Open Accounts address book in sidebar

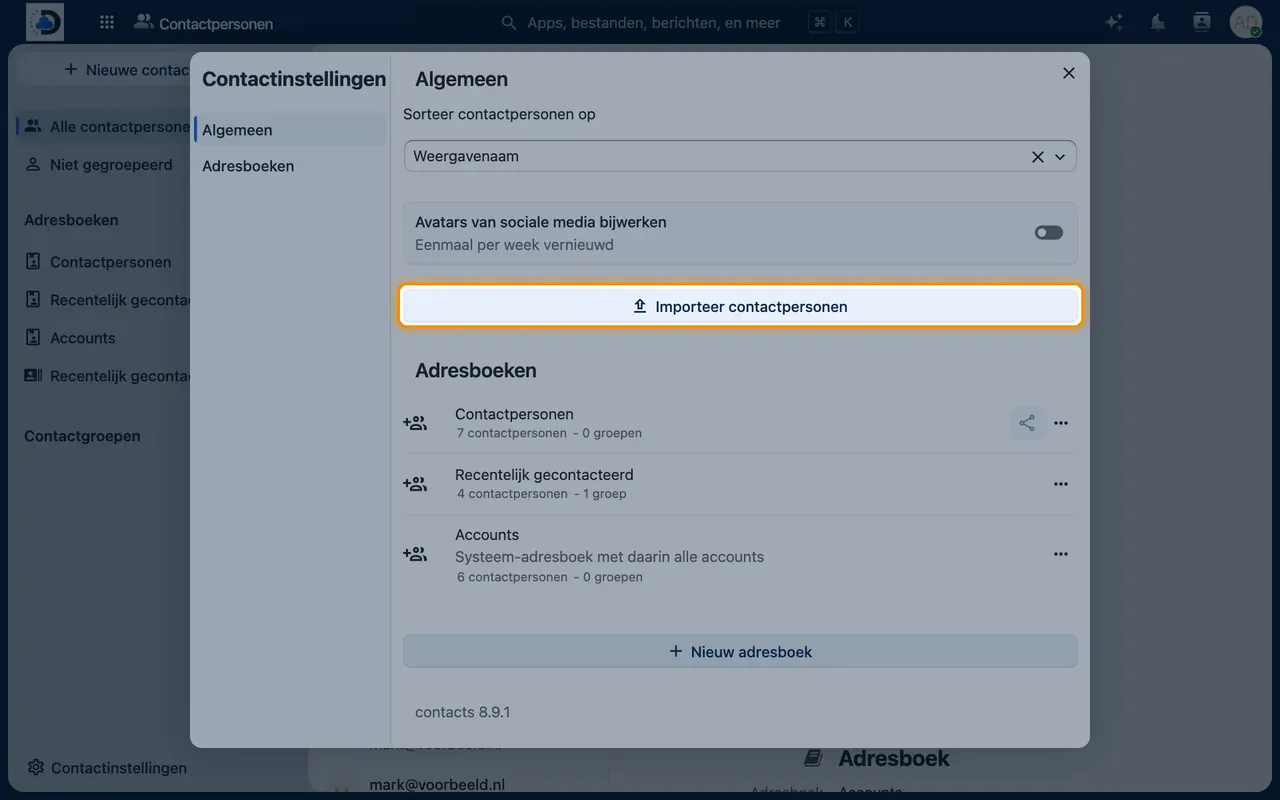(x=105, y=338)
